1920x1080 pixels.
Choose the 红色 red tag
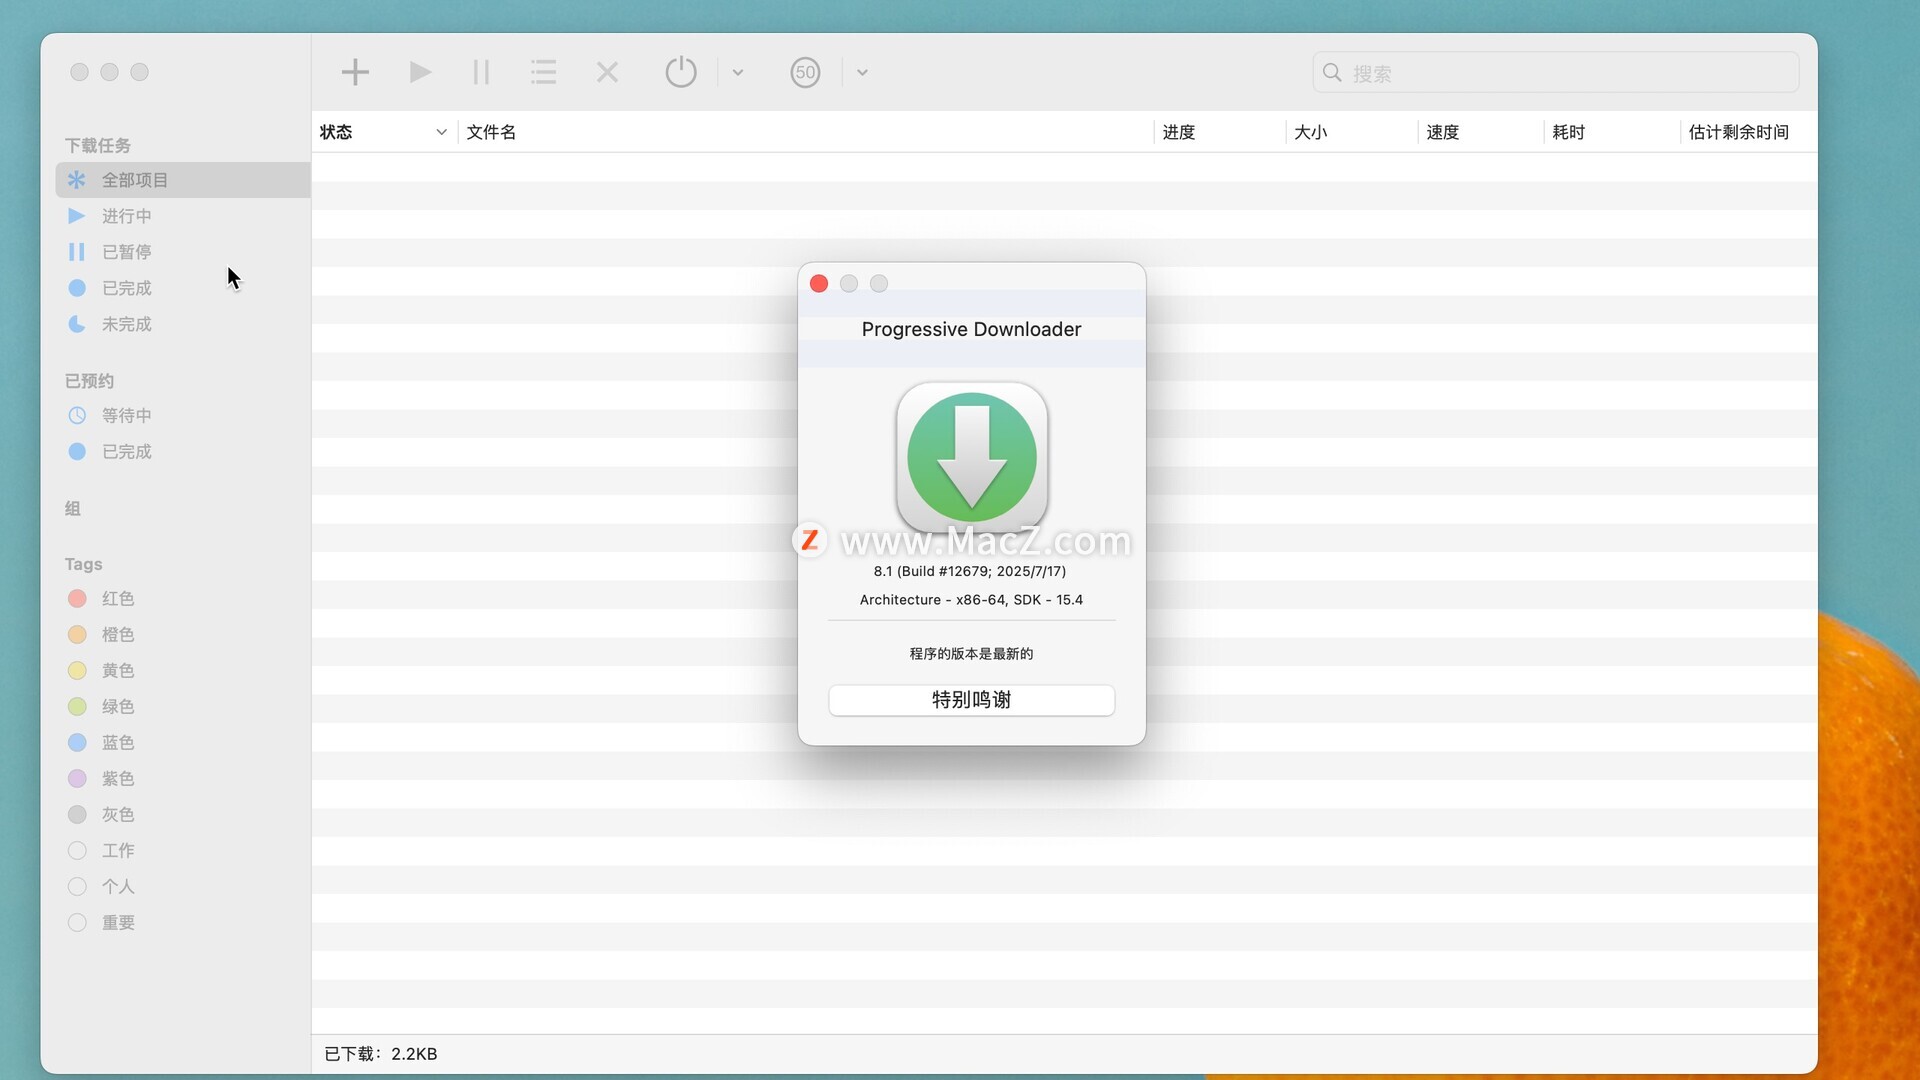pyautogui.click(x=183, y=598)
